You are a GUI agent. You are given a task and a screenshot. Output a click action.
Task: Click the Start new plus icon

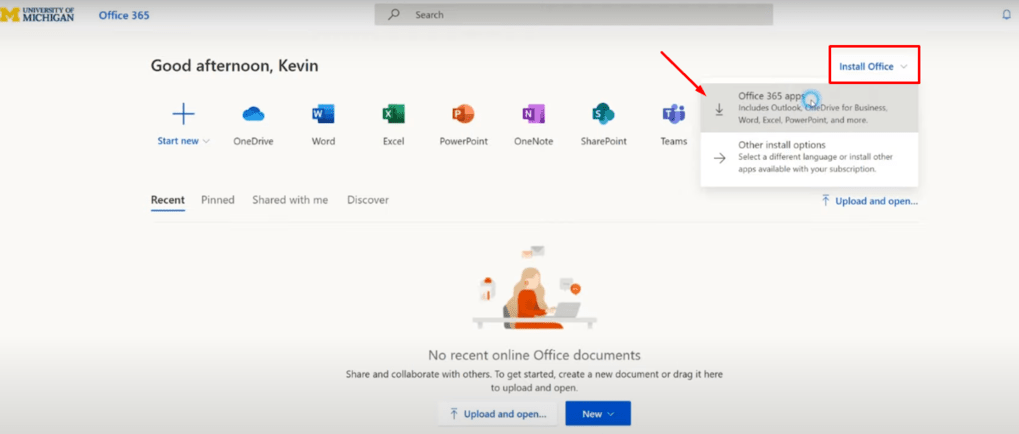tap(183, 114)
